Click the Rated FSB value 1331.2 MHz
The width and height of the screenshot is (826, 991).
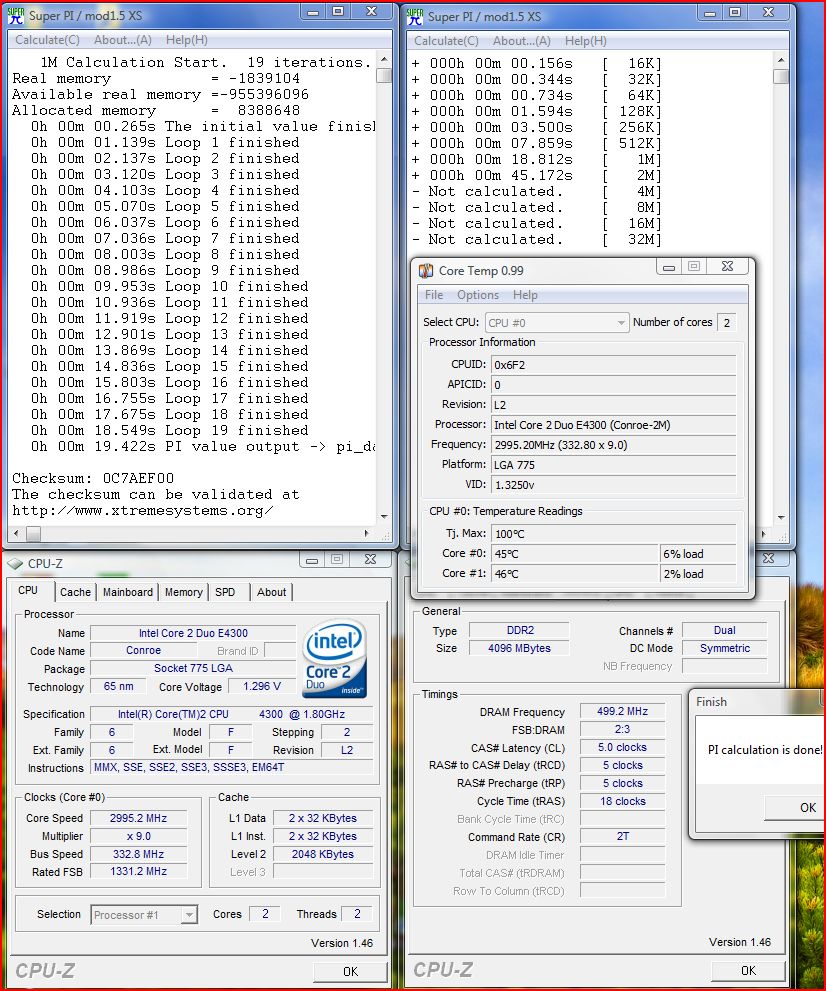coord(138,871)
